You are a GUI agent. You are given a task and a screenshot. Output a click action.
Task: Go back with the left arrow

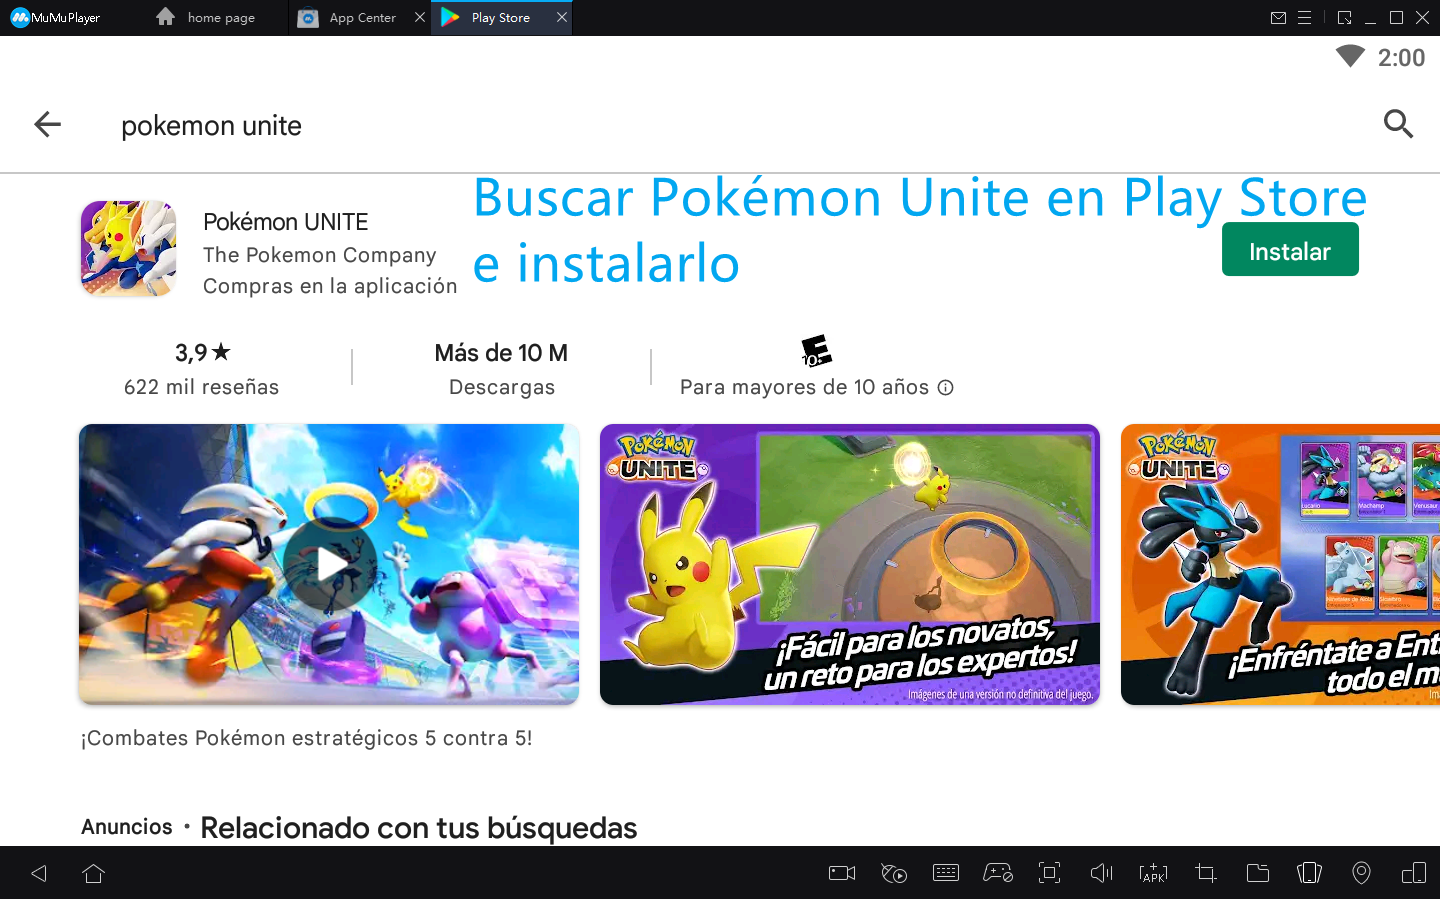point(47,124)
